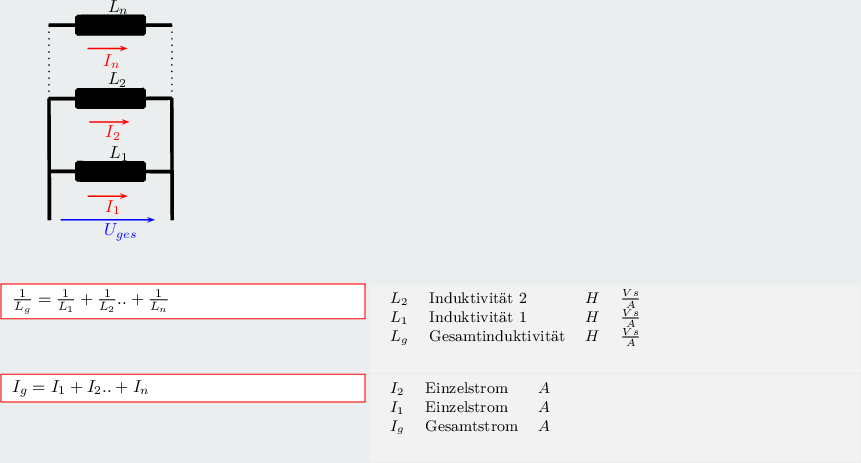The height and width of the screenshot is (463, 861).
Task: Select the red I_2 current label
Action: click(112, 135)
